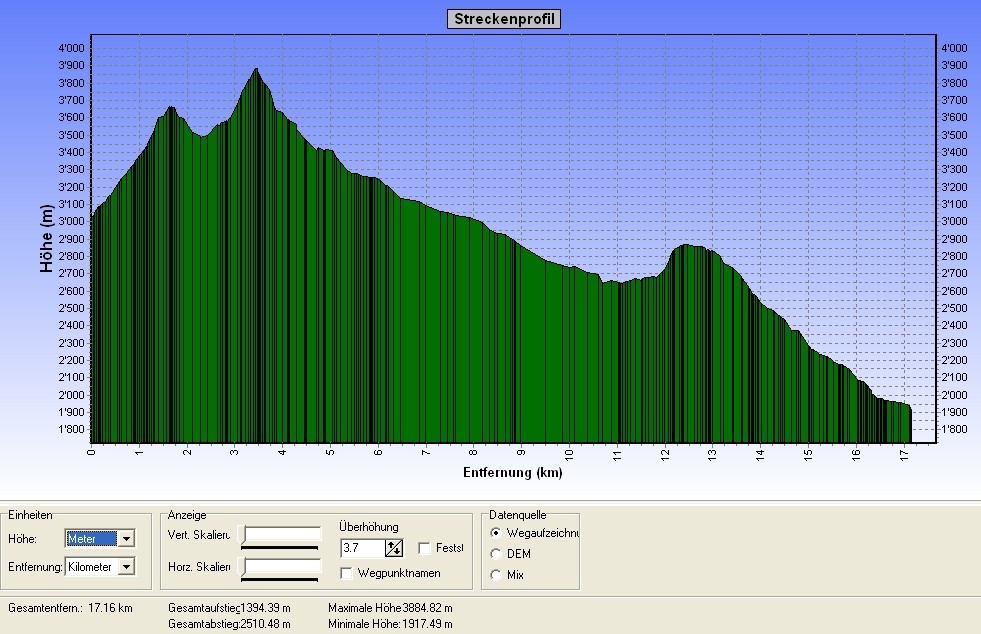Click the profile hump near kilometer 12.5

(688, 246)
